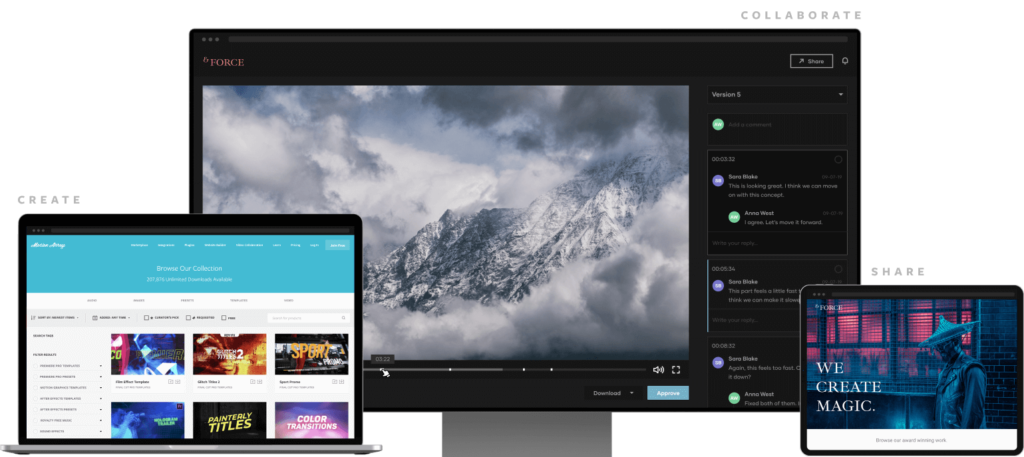This screenshot has width=1024, height=457.
Task: Click the 00:08:32 comment timestamp
Action: (x=724, y=346)
